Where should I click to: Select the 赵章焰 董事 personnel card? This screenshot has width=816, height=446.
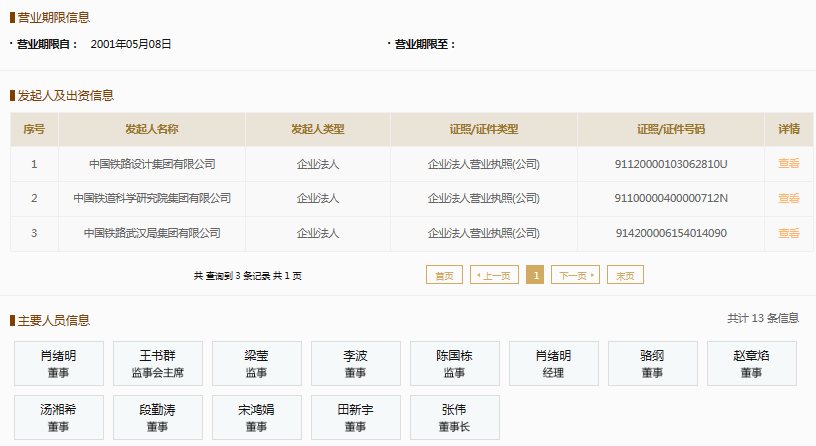(x=751, y=363)
